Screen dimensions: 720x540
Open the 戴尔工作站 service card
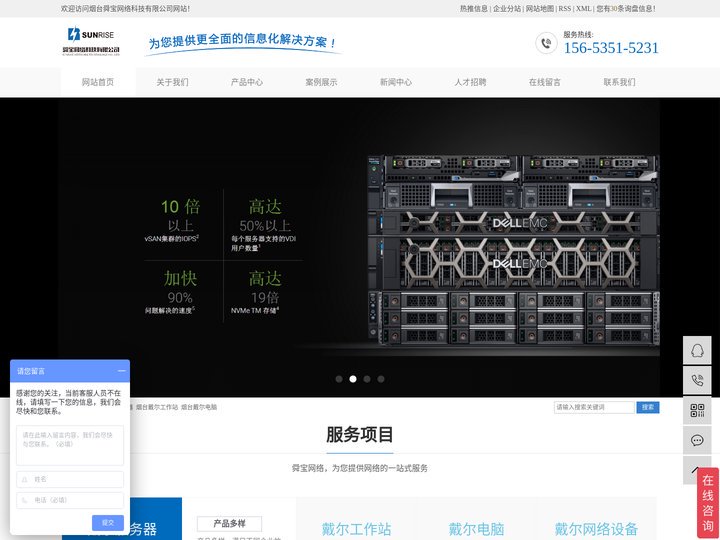pyautogui.click(x=356, y=529)
